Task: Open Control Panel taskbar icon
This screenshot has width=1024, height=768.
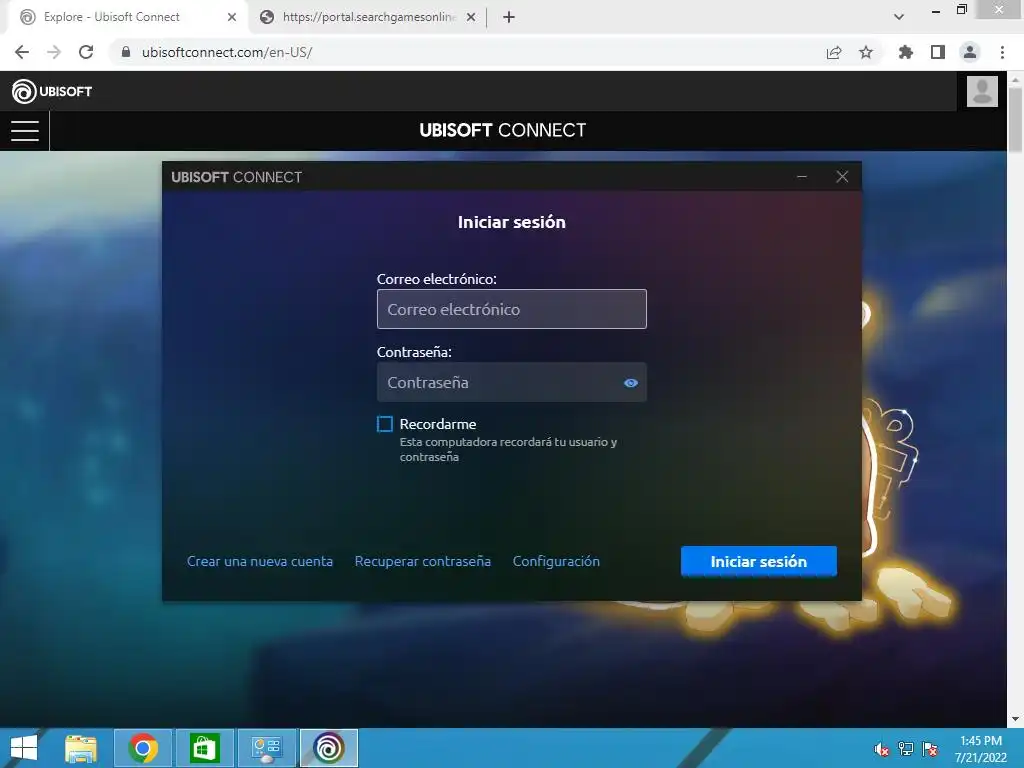Action: (266, 748)
